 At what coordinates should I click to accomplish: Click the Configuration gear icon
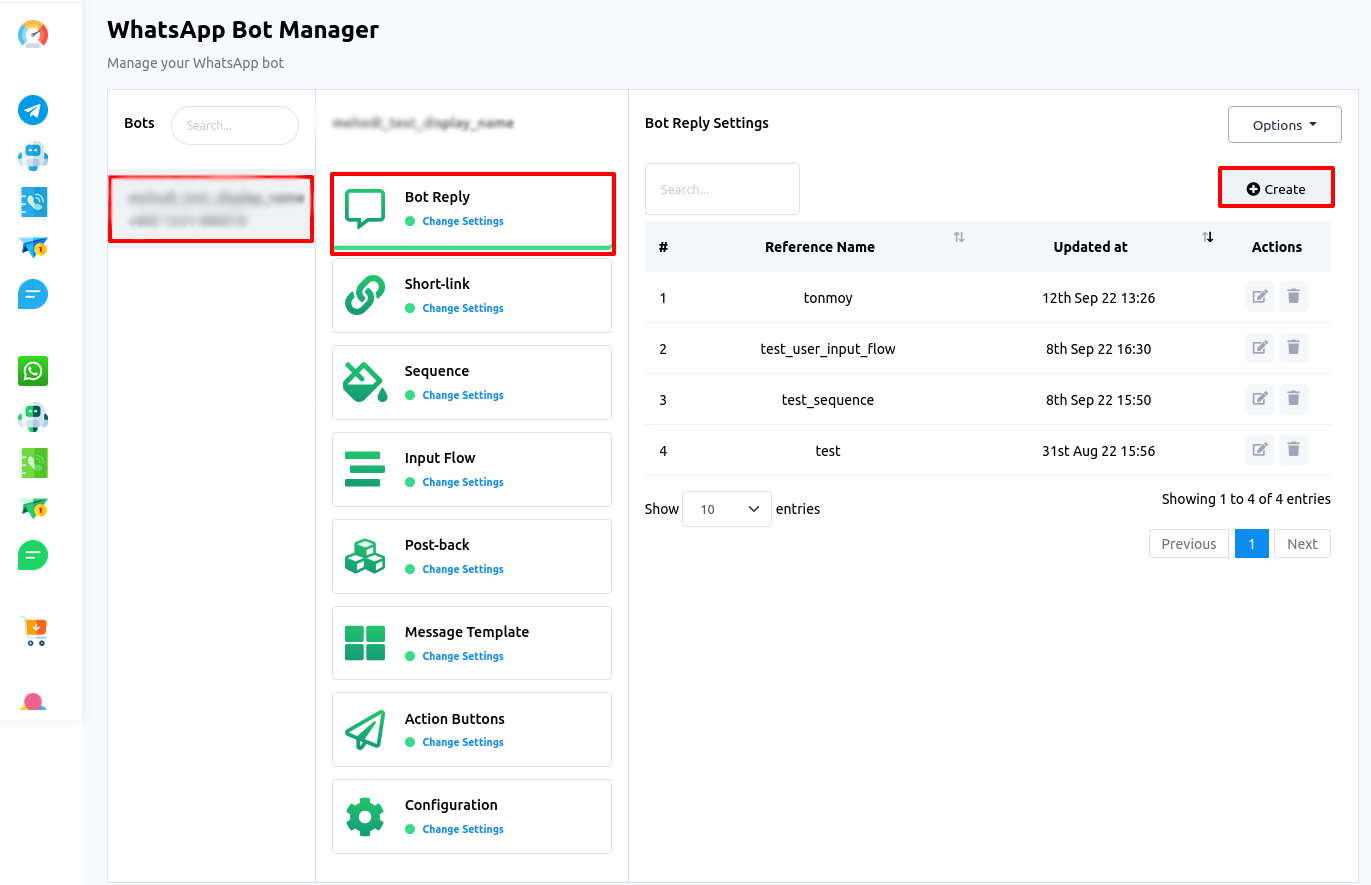click(x=365, y=817)
